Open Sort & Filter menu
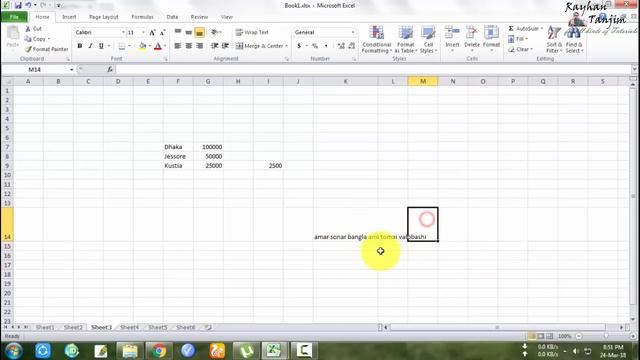 (554, 39)
